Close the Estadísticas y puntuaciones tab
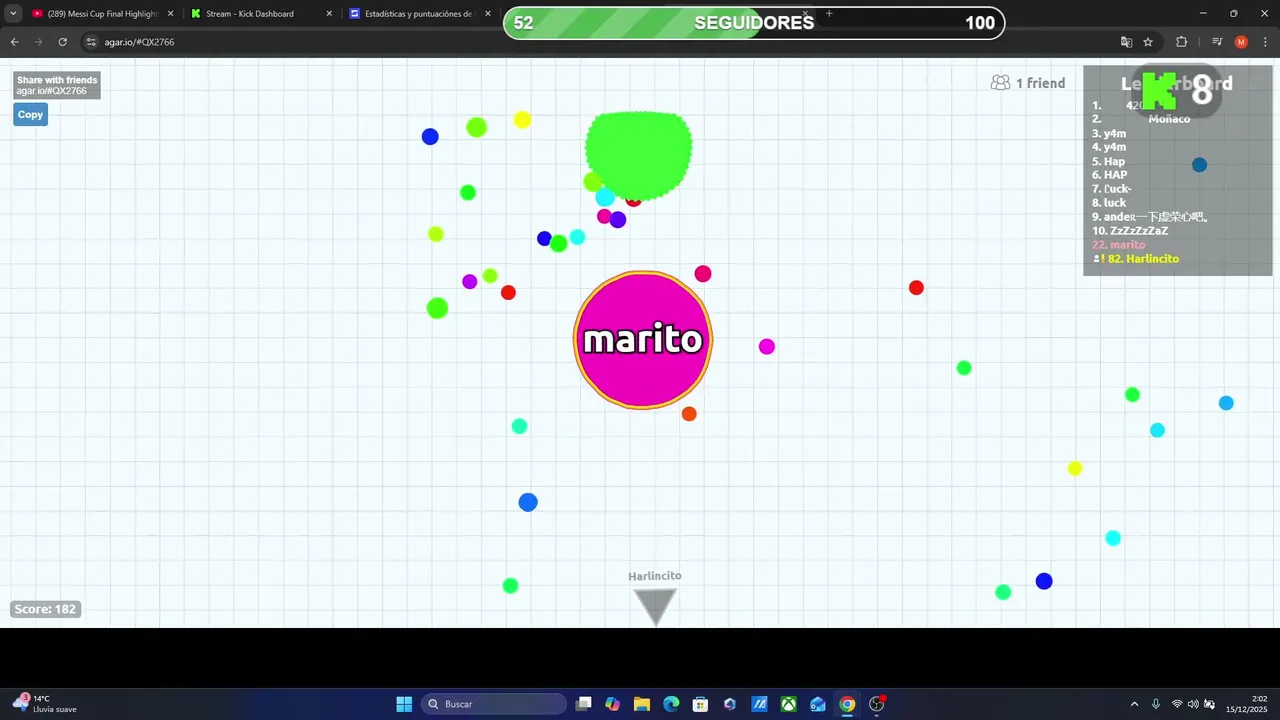 [488, 14]
